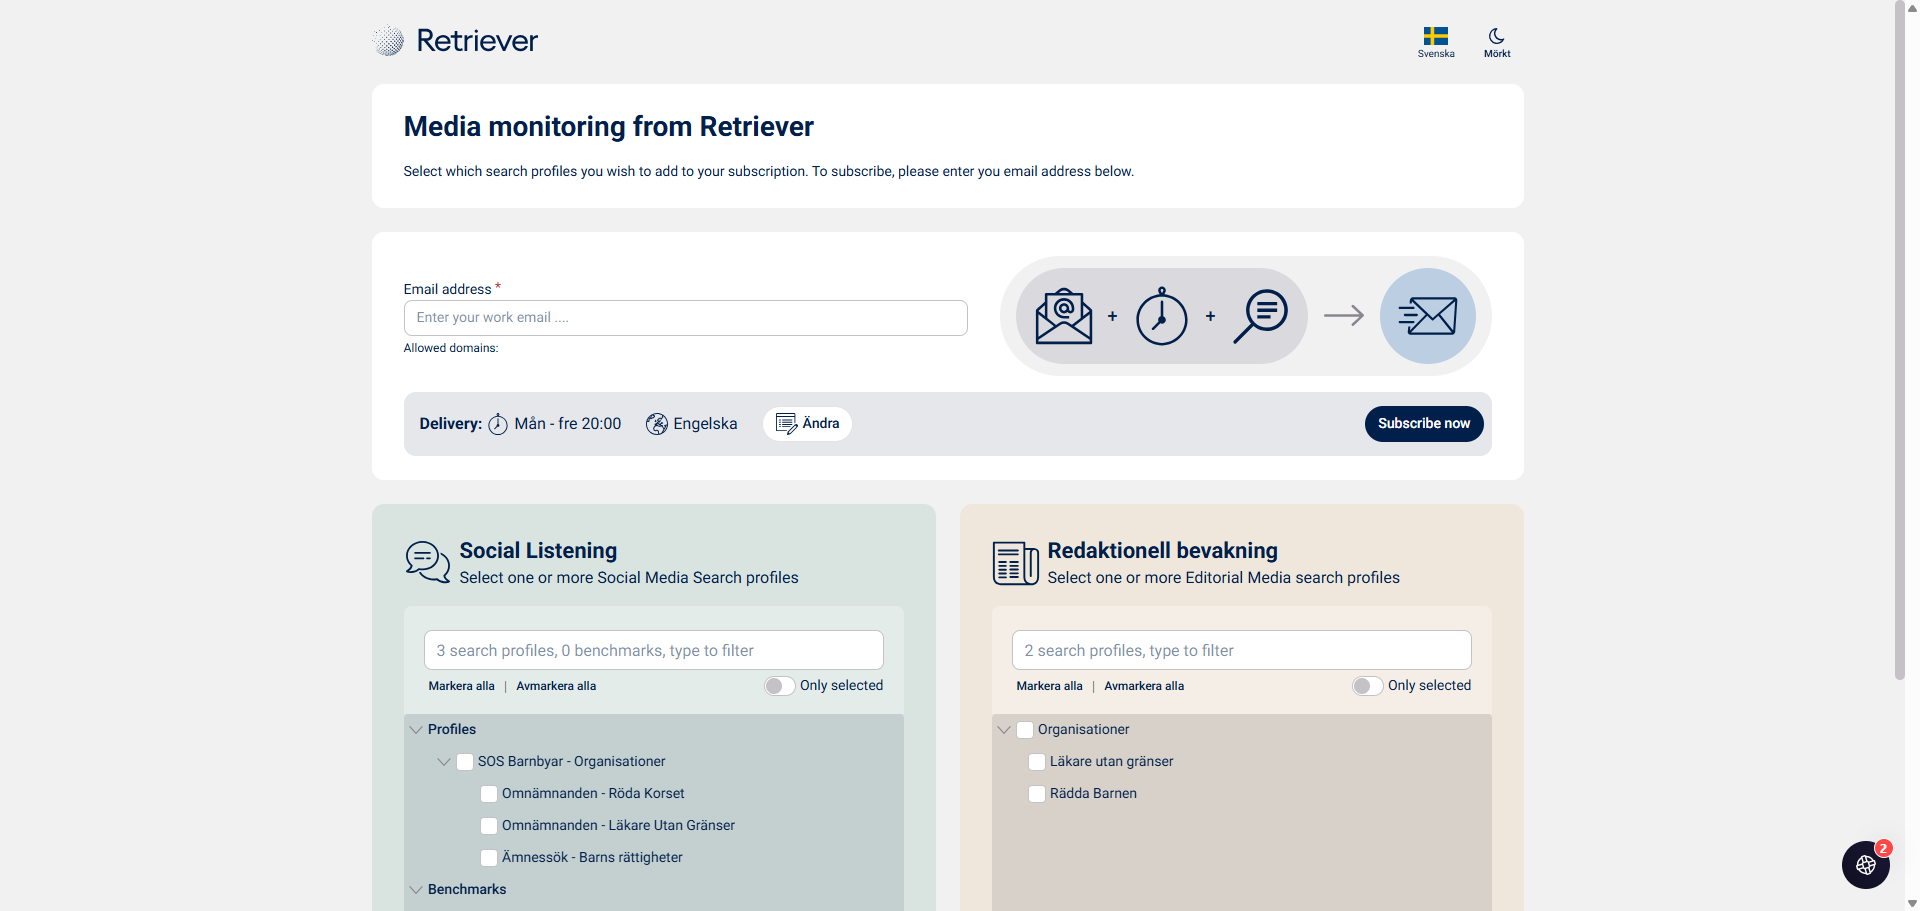Click the Engelska delivery language text
Viewport: 1920px width, 911px height.
[x=706, y=424]
